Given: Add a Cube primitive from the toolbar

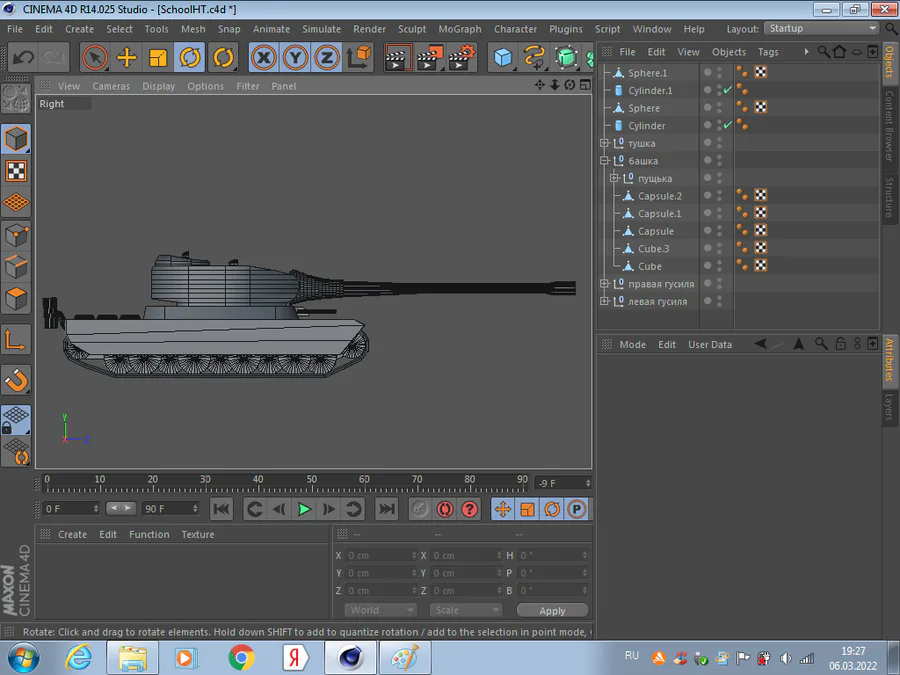Looking at the screenshot, I should point(503,58).
